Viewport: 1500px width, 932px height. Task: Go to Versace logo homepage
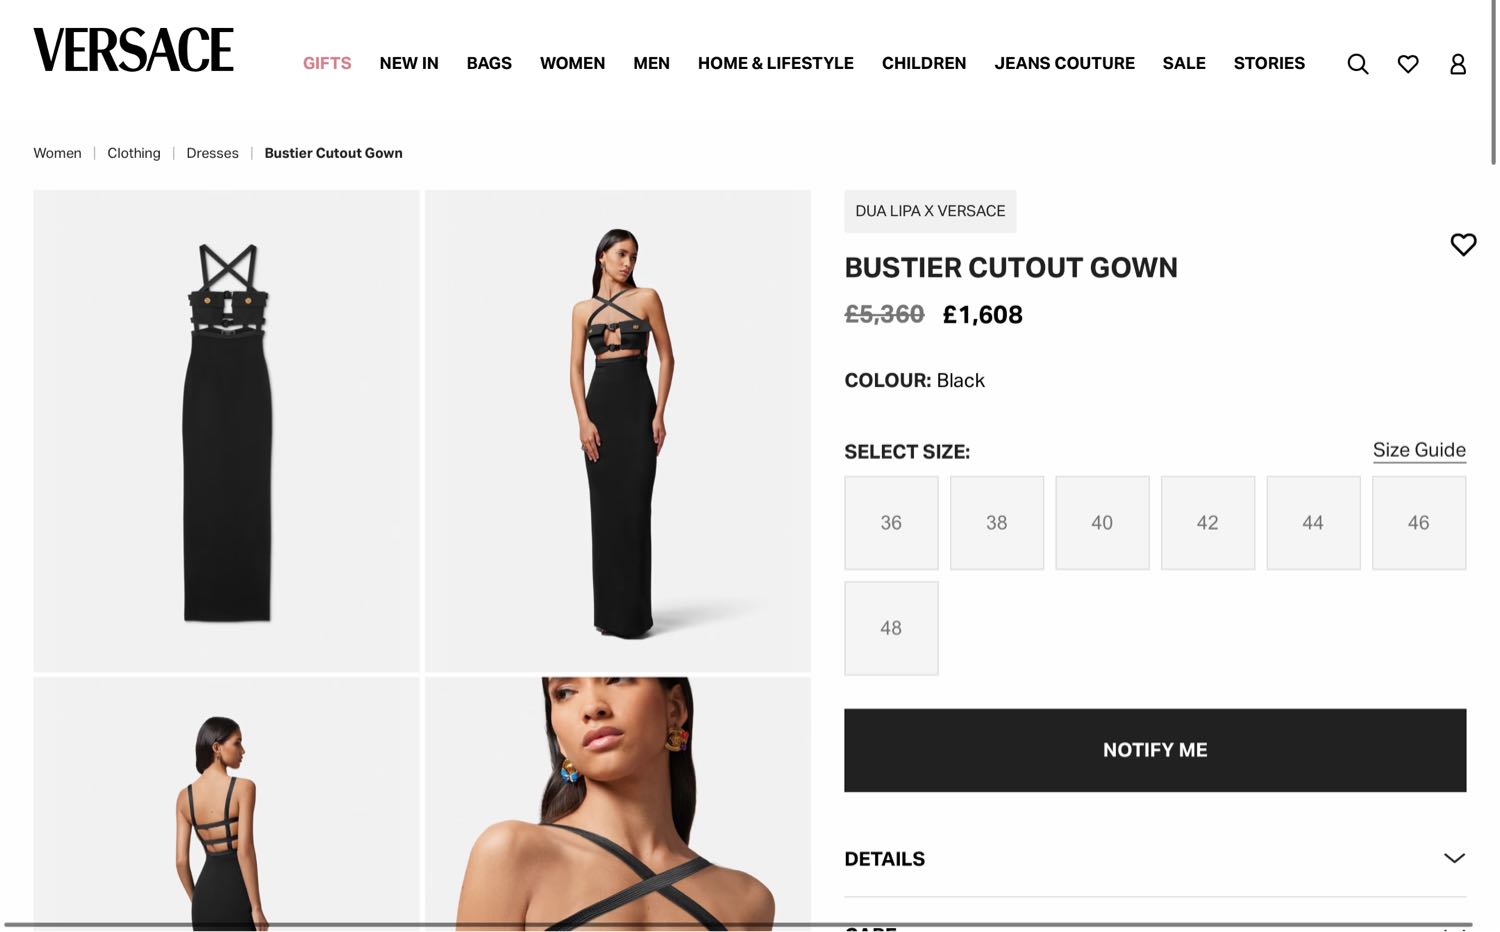pyautogui.click(x=134, y=50)
